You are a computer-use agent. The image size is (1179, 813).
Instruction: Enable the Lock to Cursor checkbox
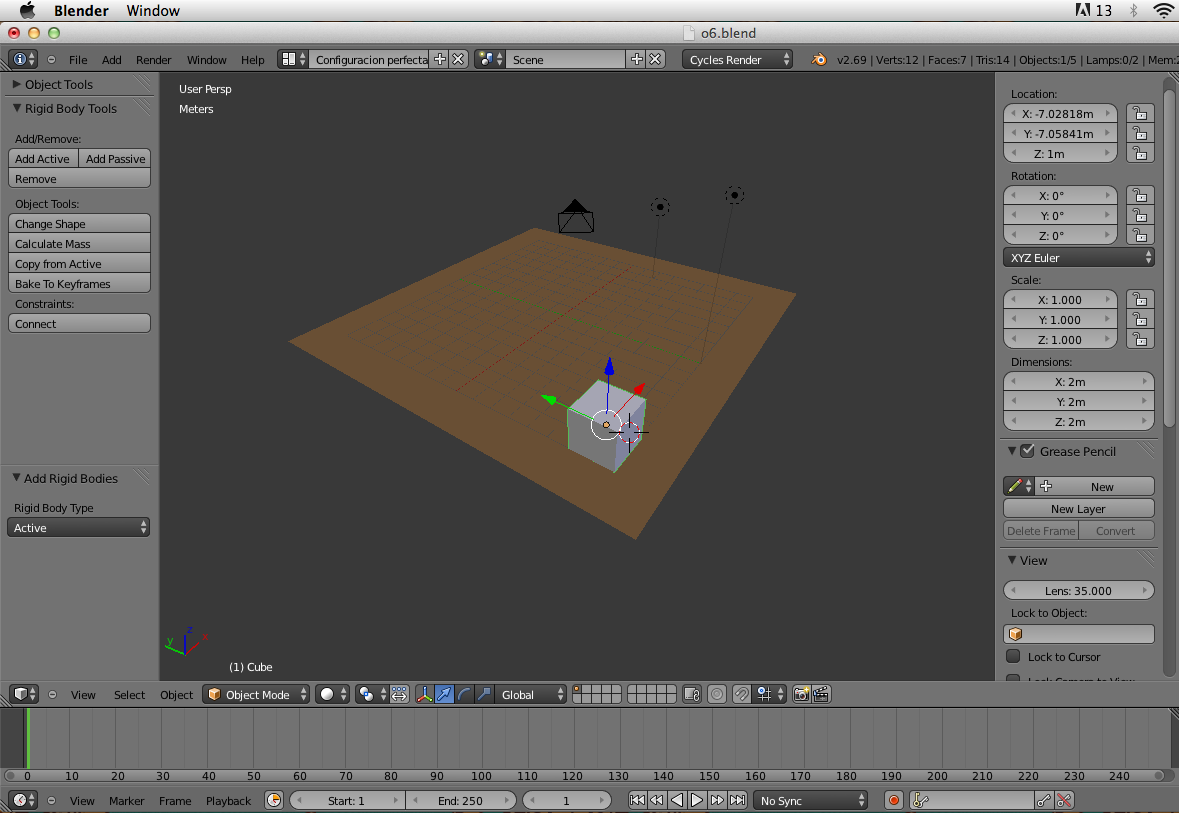(1014, 656)
